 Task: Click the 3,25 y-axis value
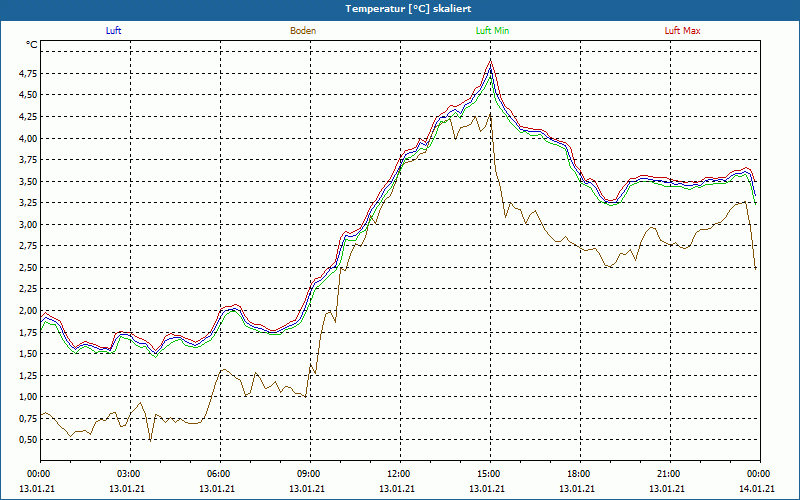click(28, 203)
